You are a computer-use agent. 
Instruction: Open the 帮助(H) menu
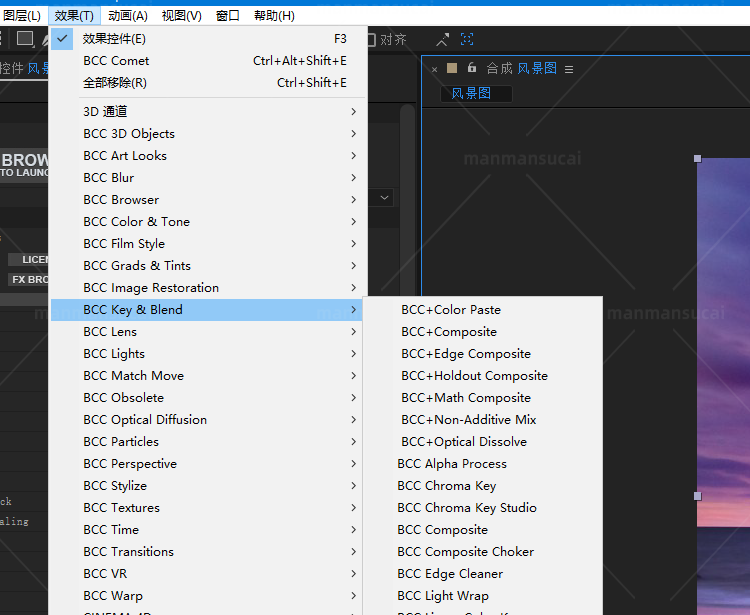(x=274, y=16)
